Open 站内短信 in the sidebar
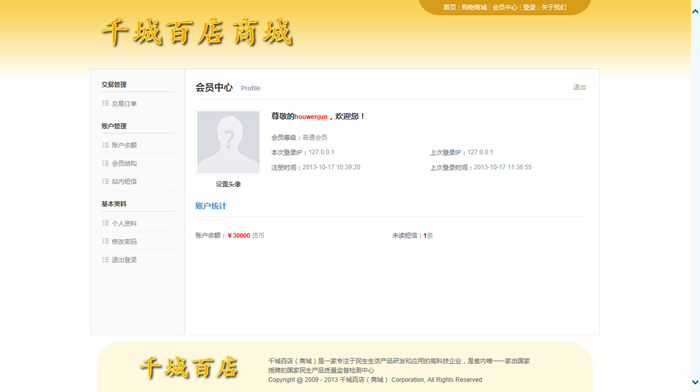Image resolution: width=700 pixels, height=392 pixels. (124, 181)
